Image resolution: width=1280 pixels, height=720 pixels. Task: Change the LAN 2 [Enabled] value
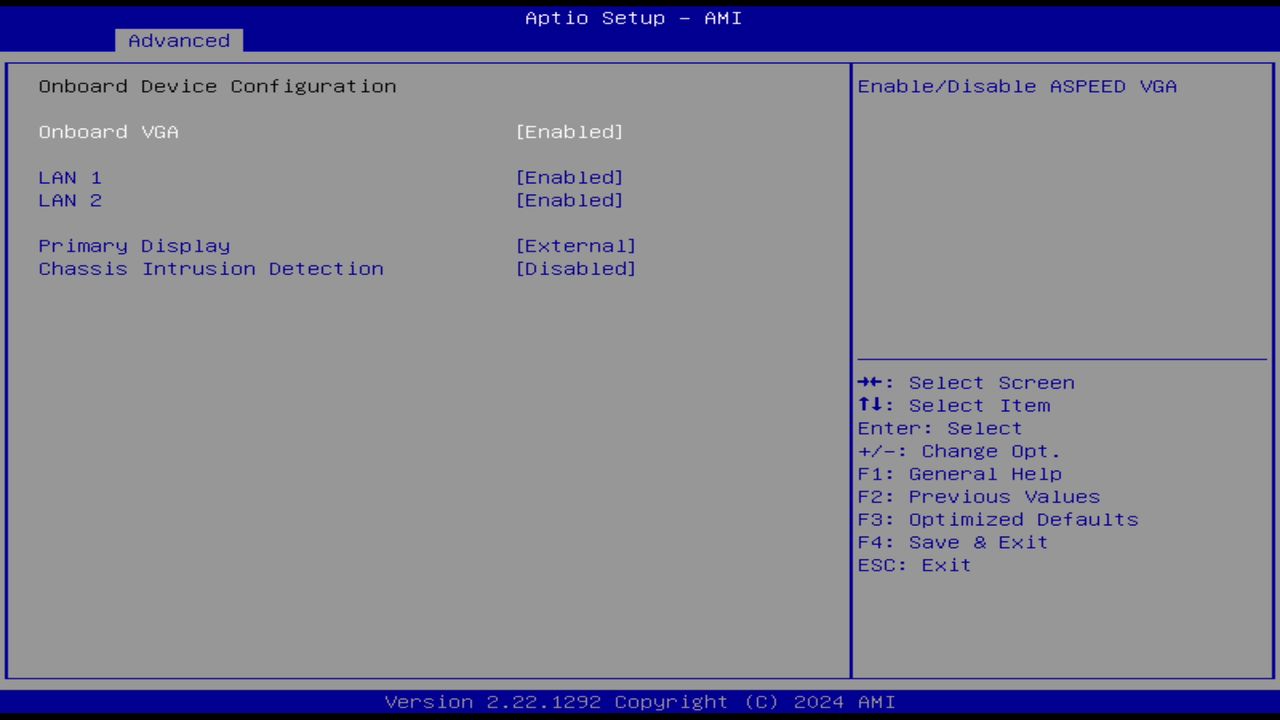[x=570, y=201]
